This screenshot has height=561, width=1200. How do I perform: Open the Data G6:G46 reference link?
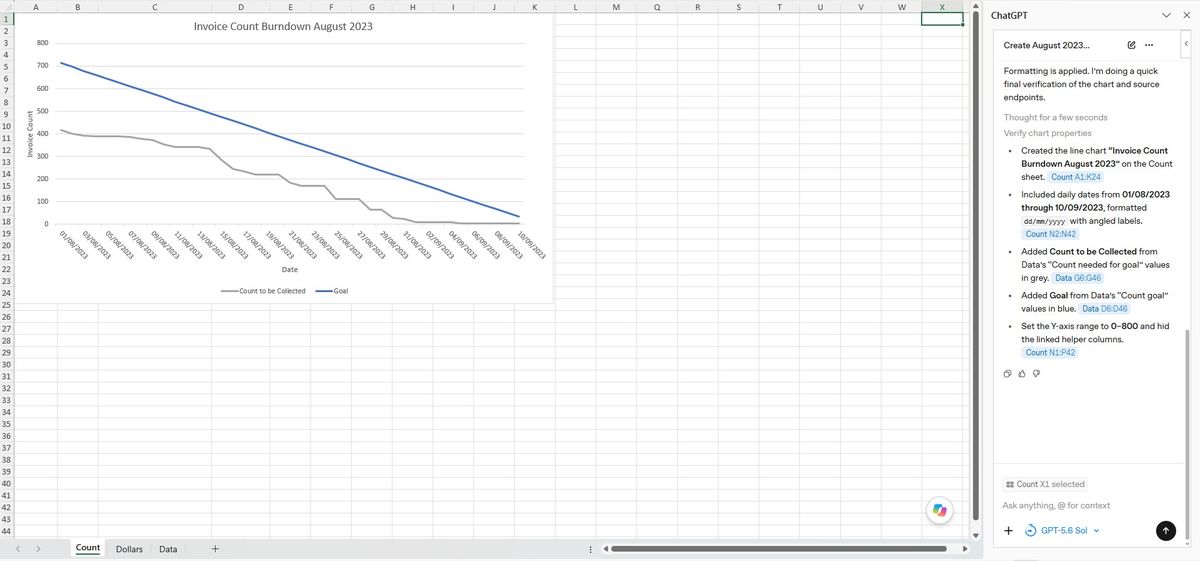tap(1078, 278)
